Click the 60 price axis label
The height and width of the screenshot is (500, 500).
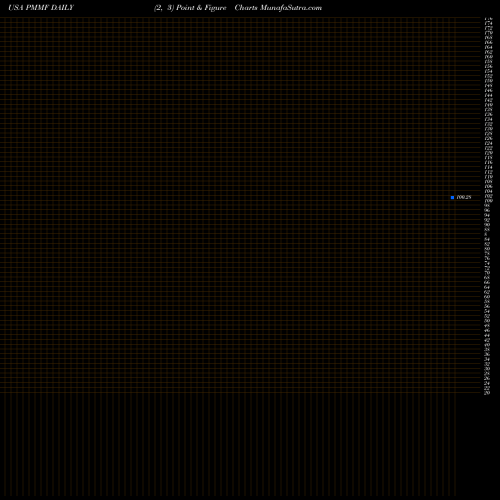tap(487, 297)
